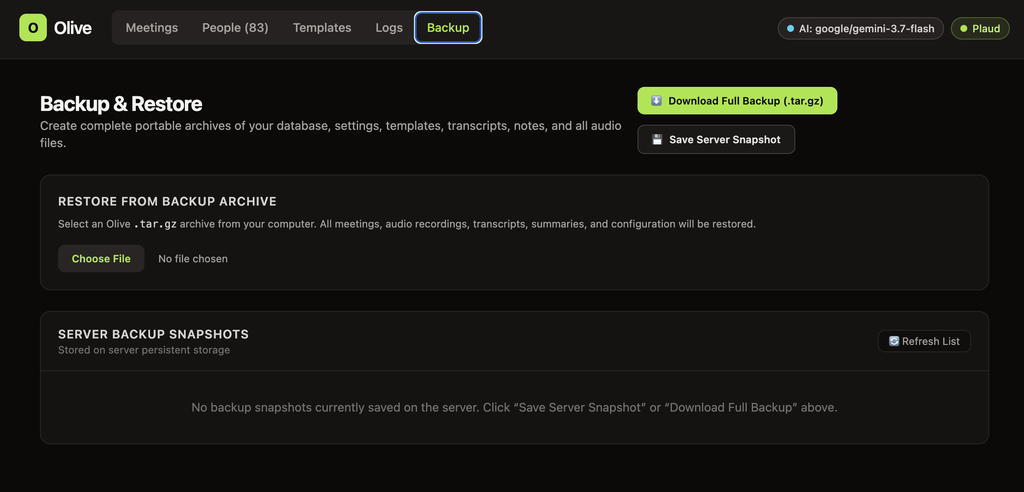1024x492 pixels.
Task: Click Stored on server persistent storage text
Action: coord(144,350)
